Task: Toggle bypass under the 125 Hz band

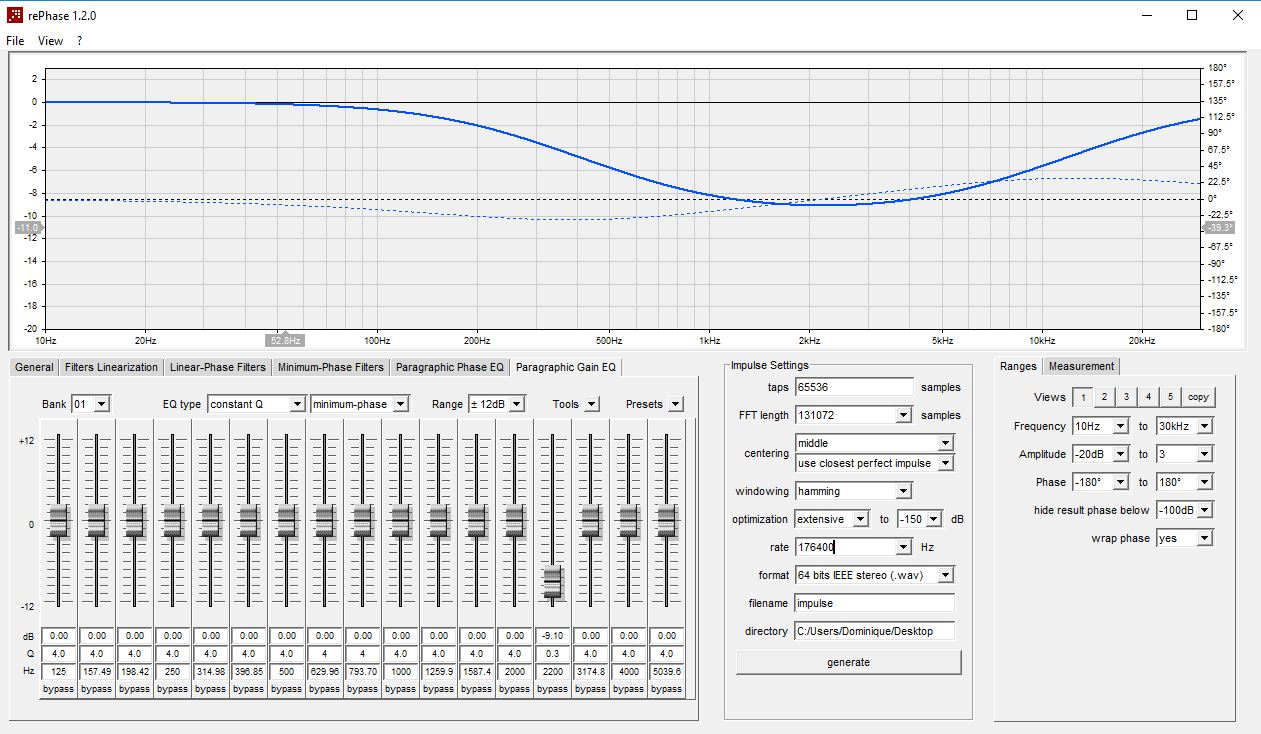Action: point(58,689)
